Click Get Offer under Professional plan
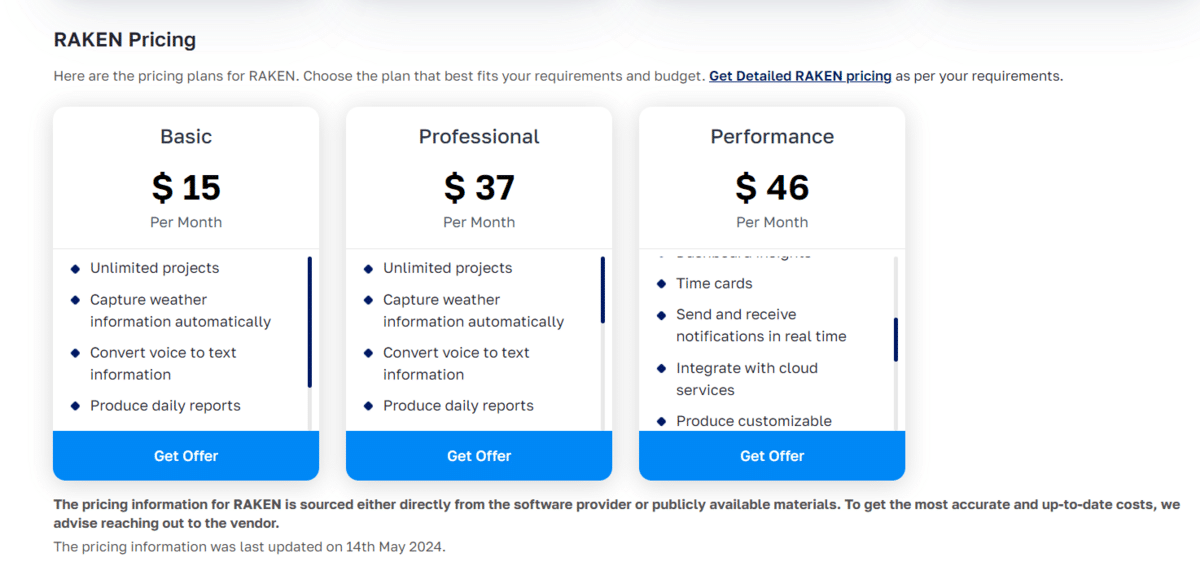1200x584 pixels. point(479,456)
